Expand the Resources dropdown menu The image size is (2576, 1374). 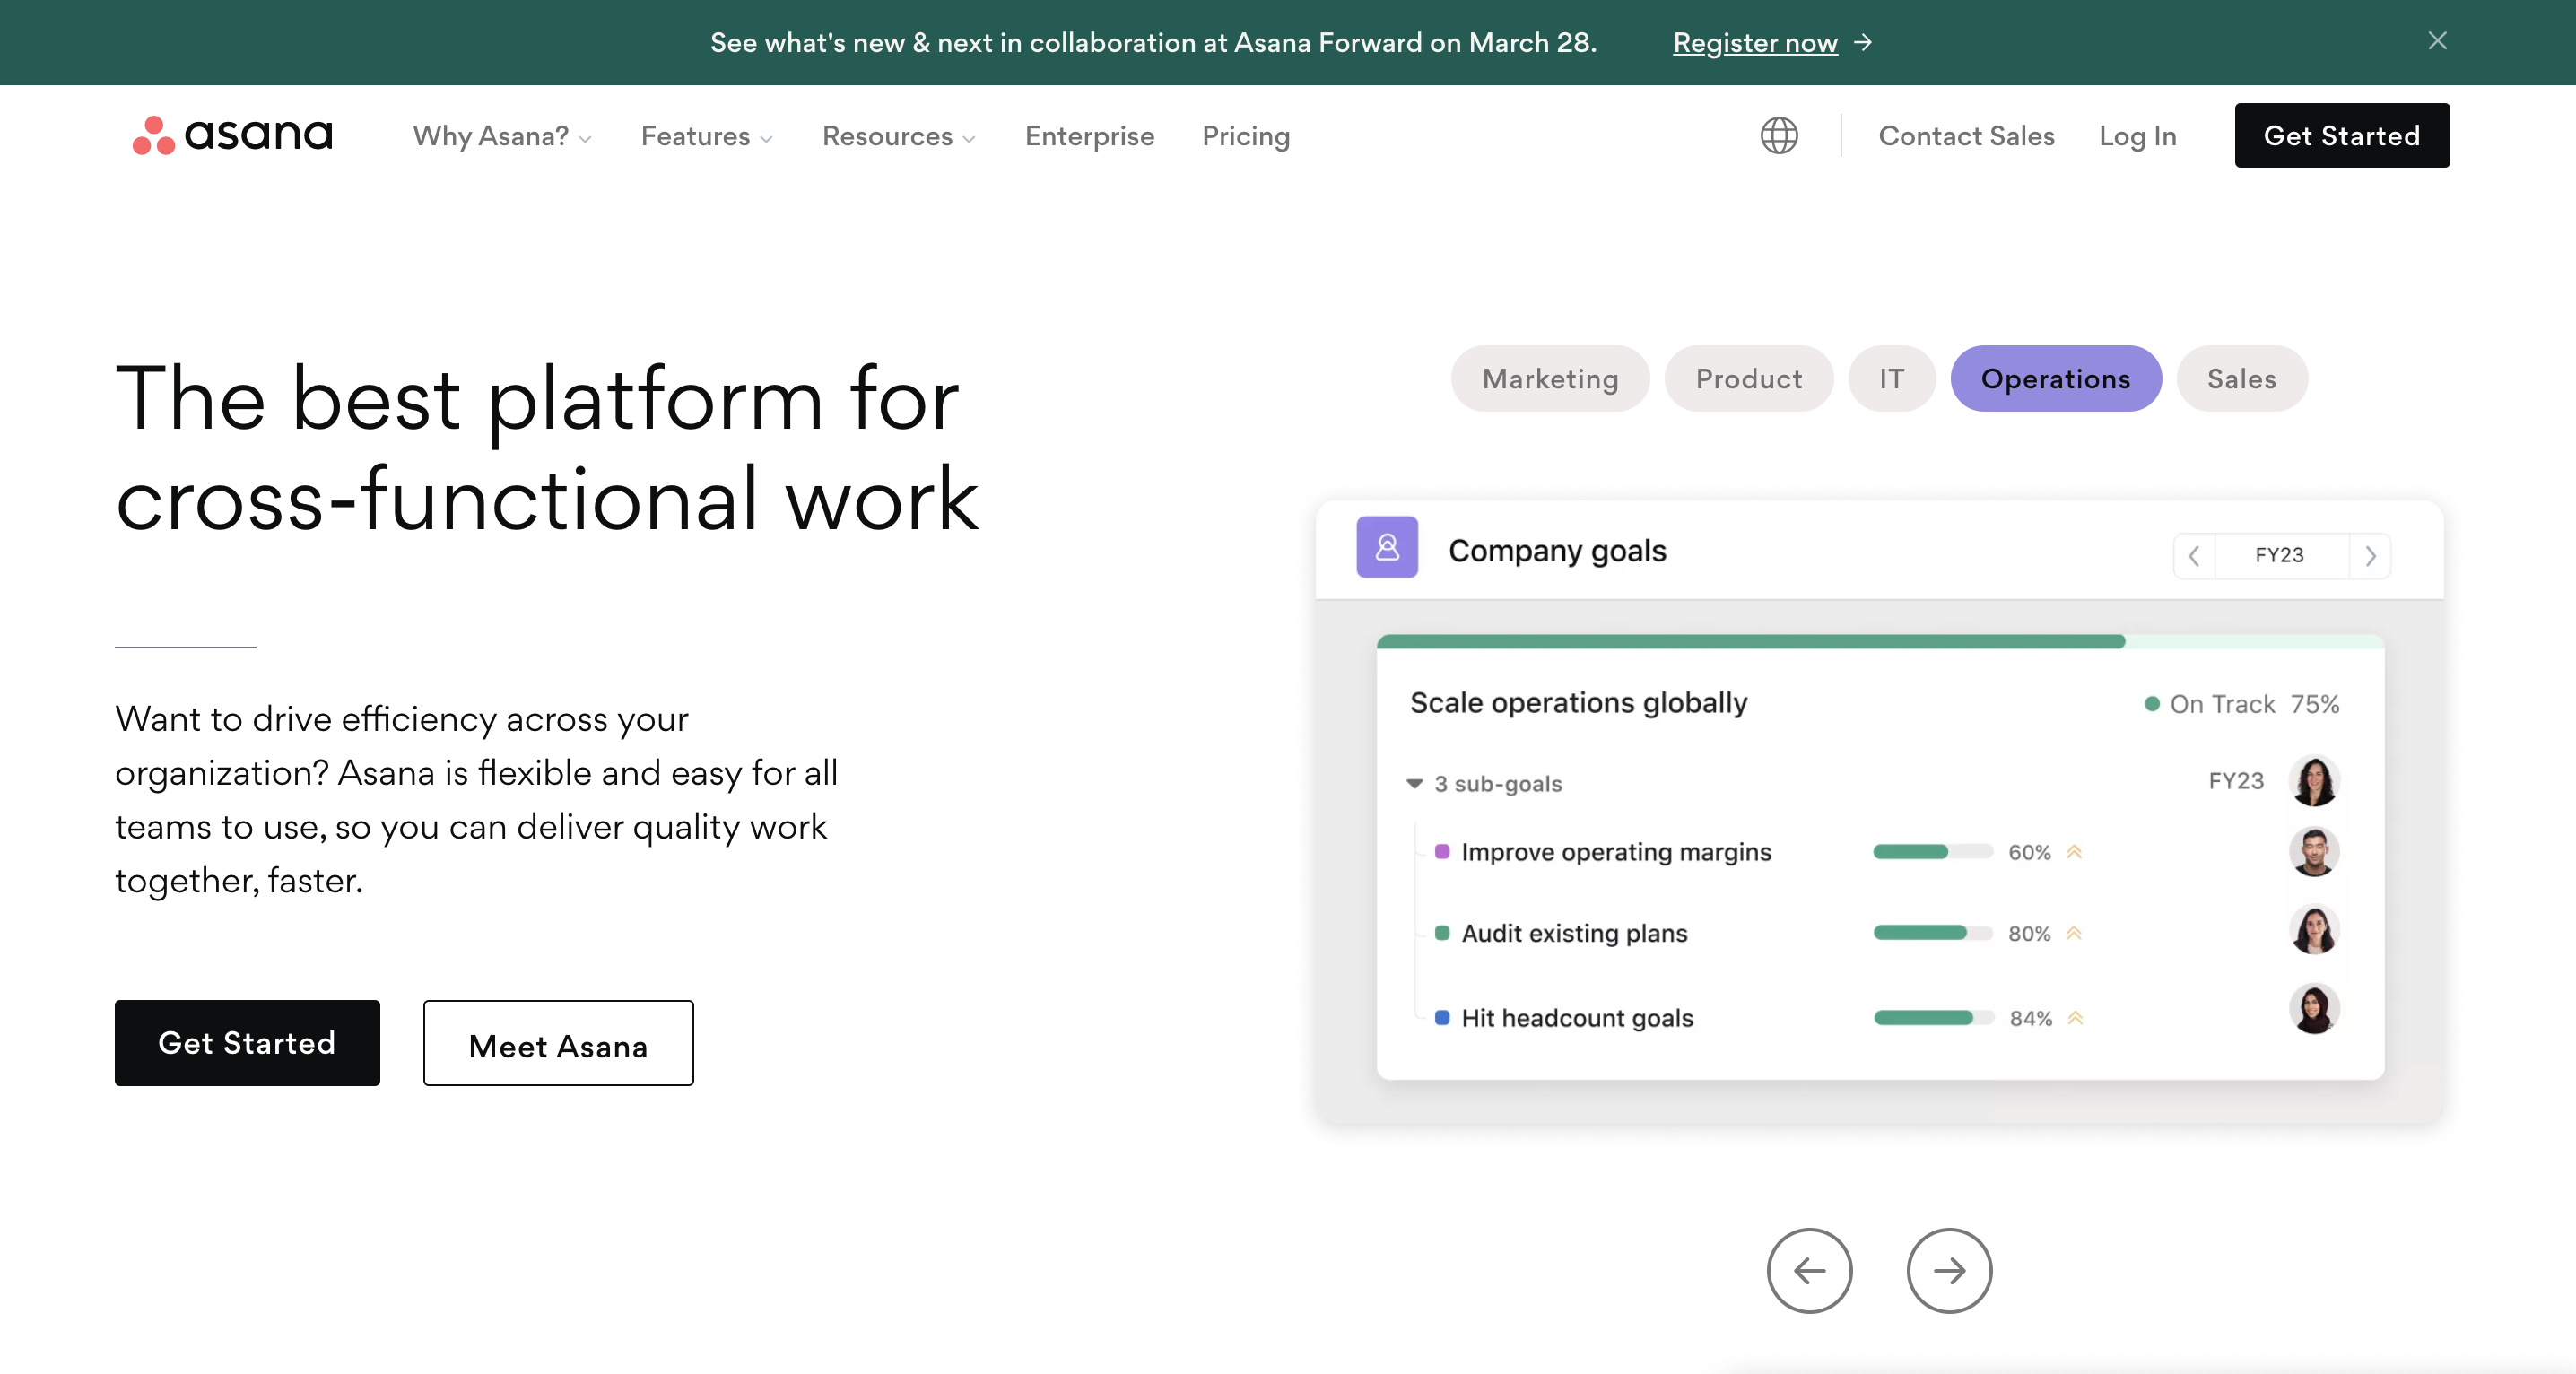898,136
